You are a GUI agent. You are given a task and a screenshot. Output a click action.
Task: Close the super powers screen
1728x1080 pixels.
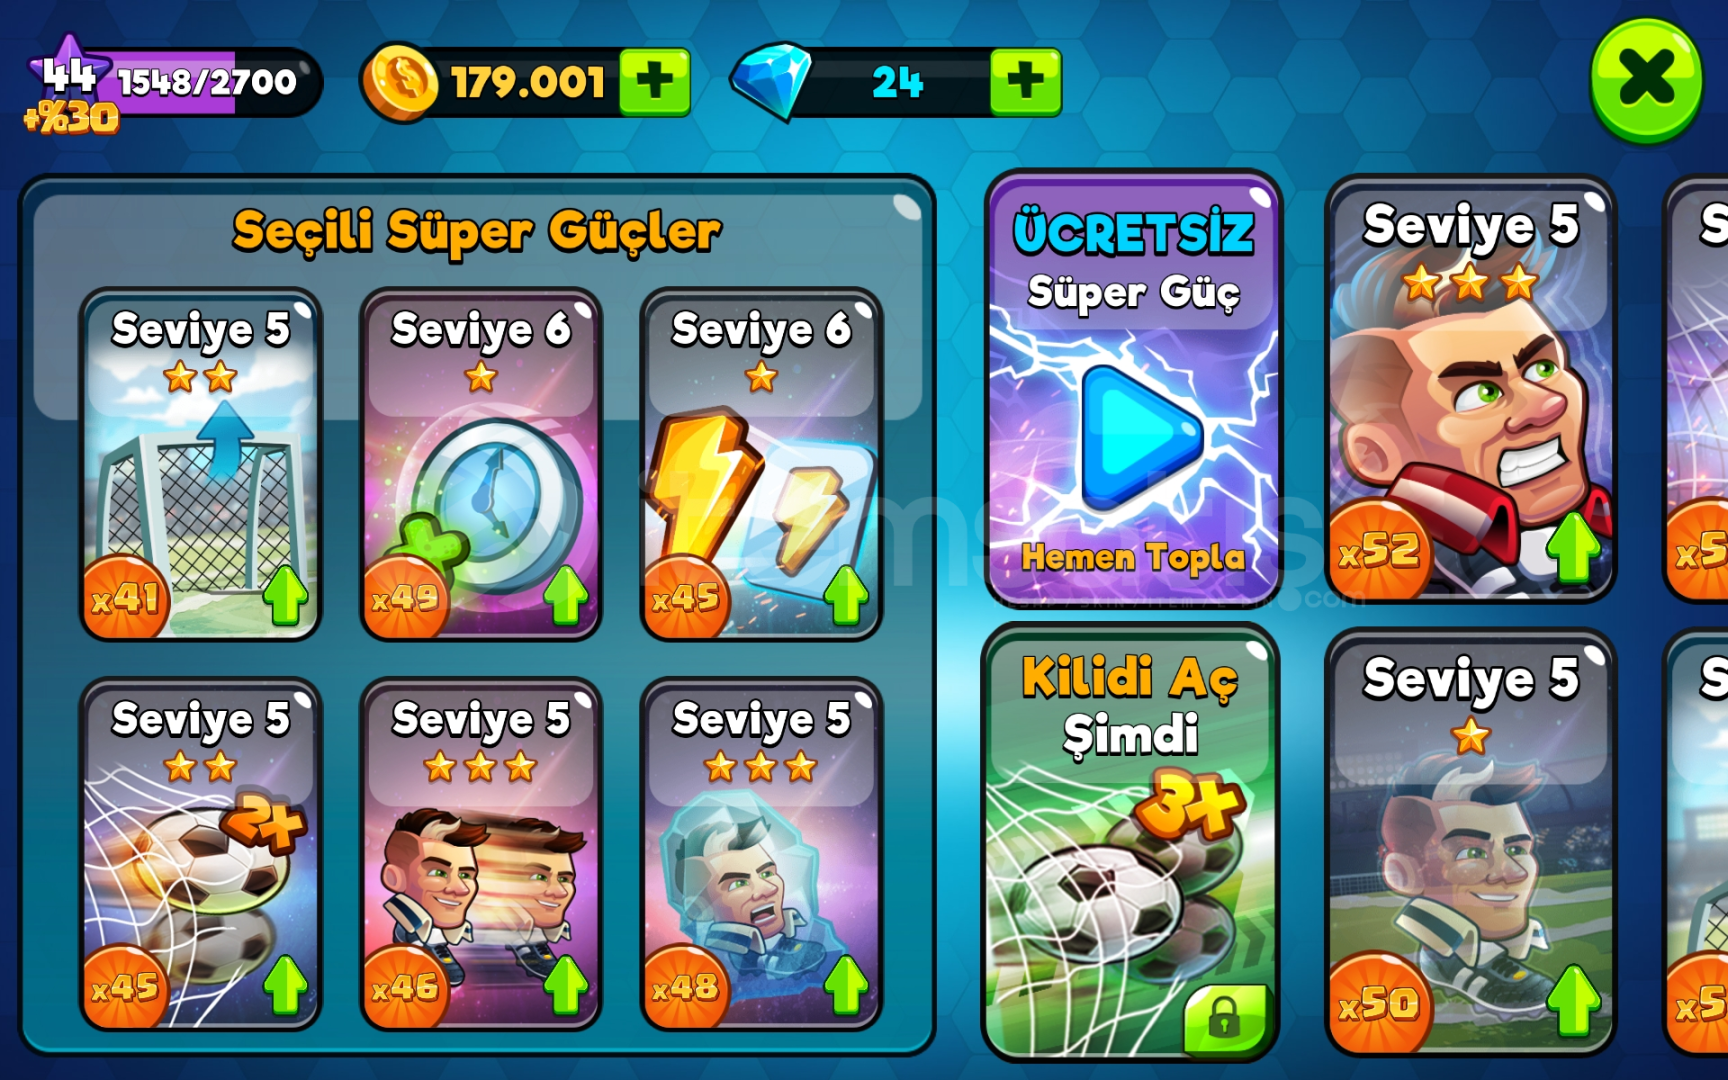click(x=1646, y=80)
